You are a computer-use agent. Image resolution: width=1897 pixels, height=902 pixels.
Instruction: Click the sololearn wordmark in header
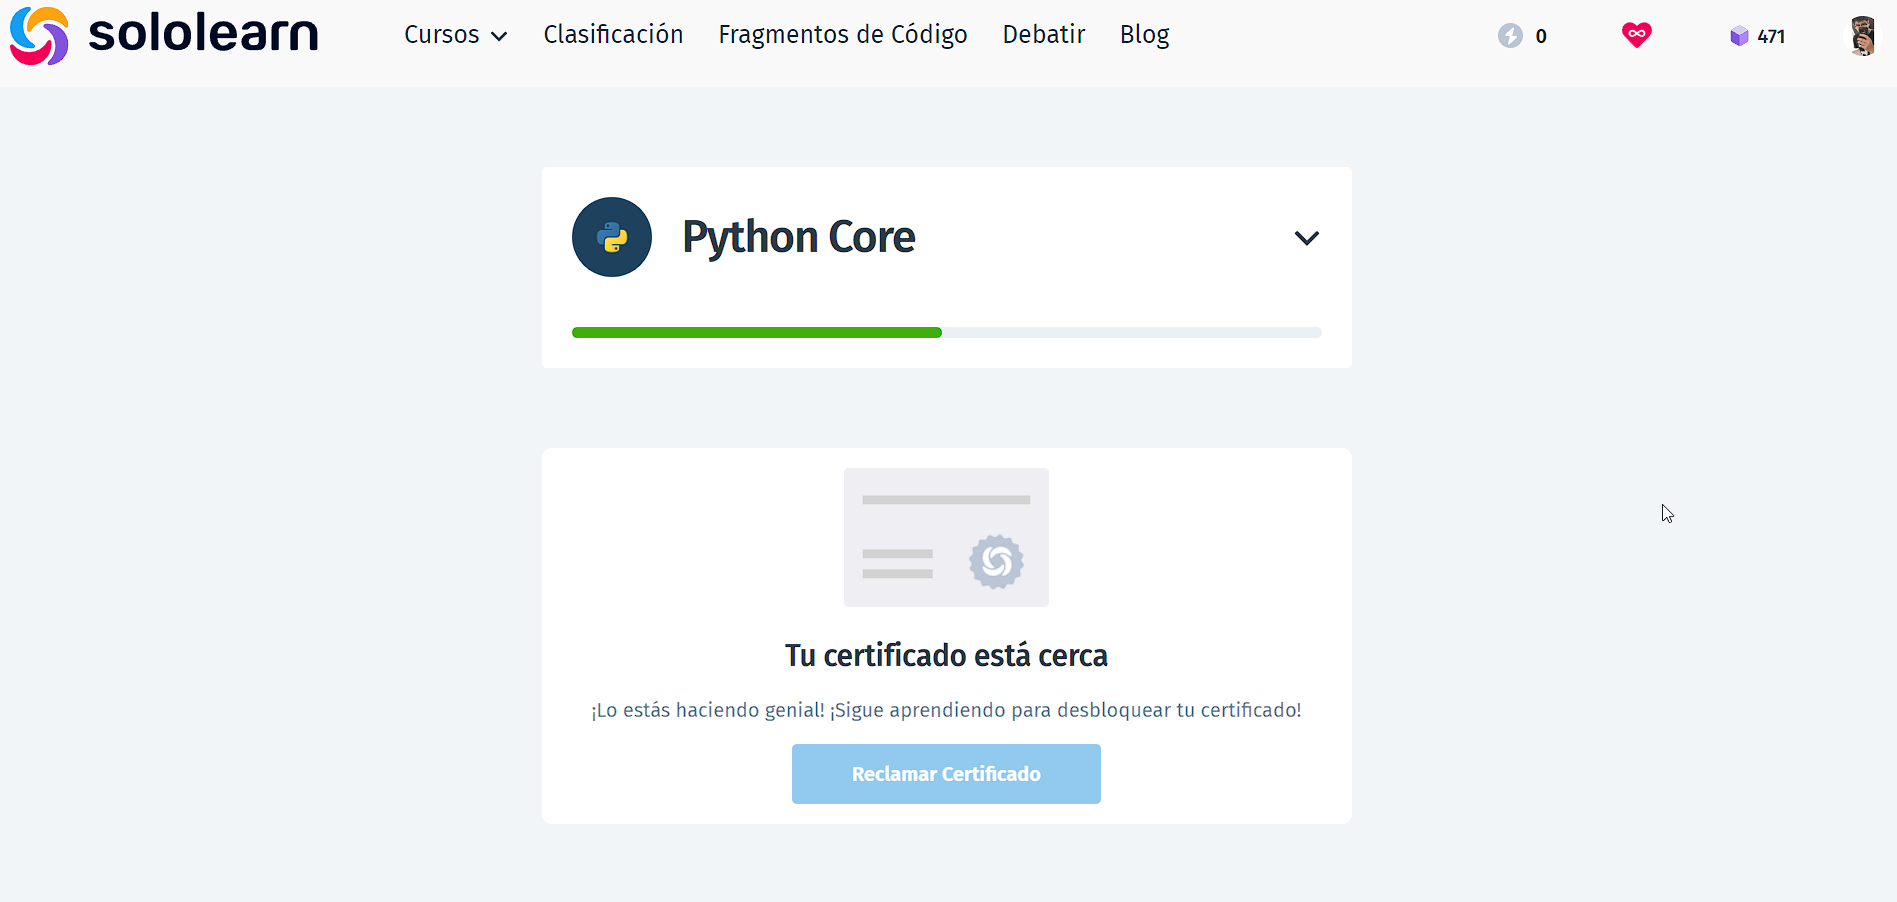[203, 33]
